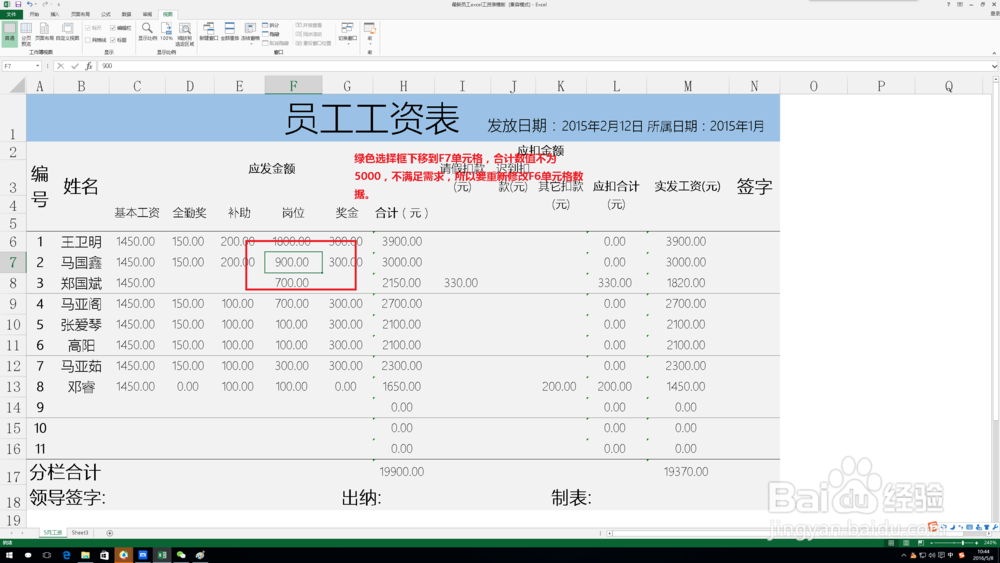Click the insert function fx icon

(x=89, y=66)
